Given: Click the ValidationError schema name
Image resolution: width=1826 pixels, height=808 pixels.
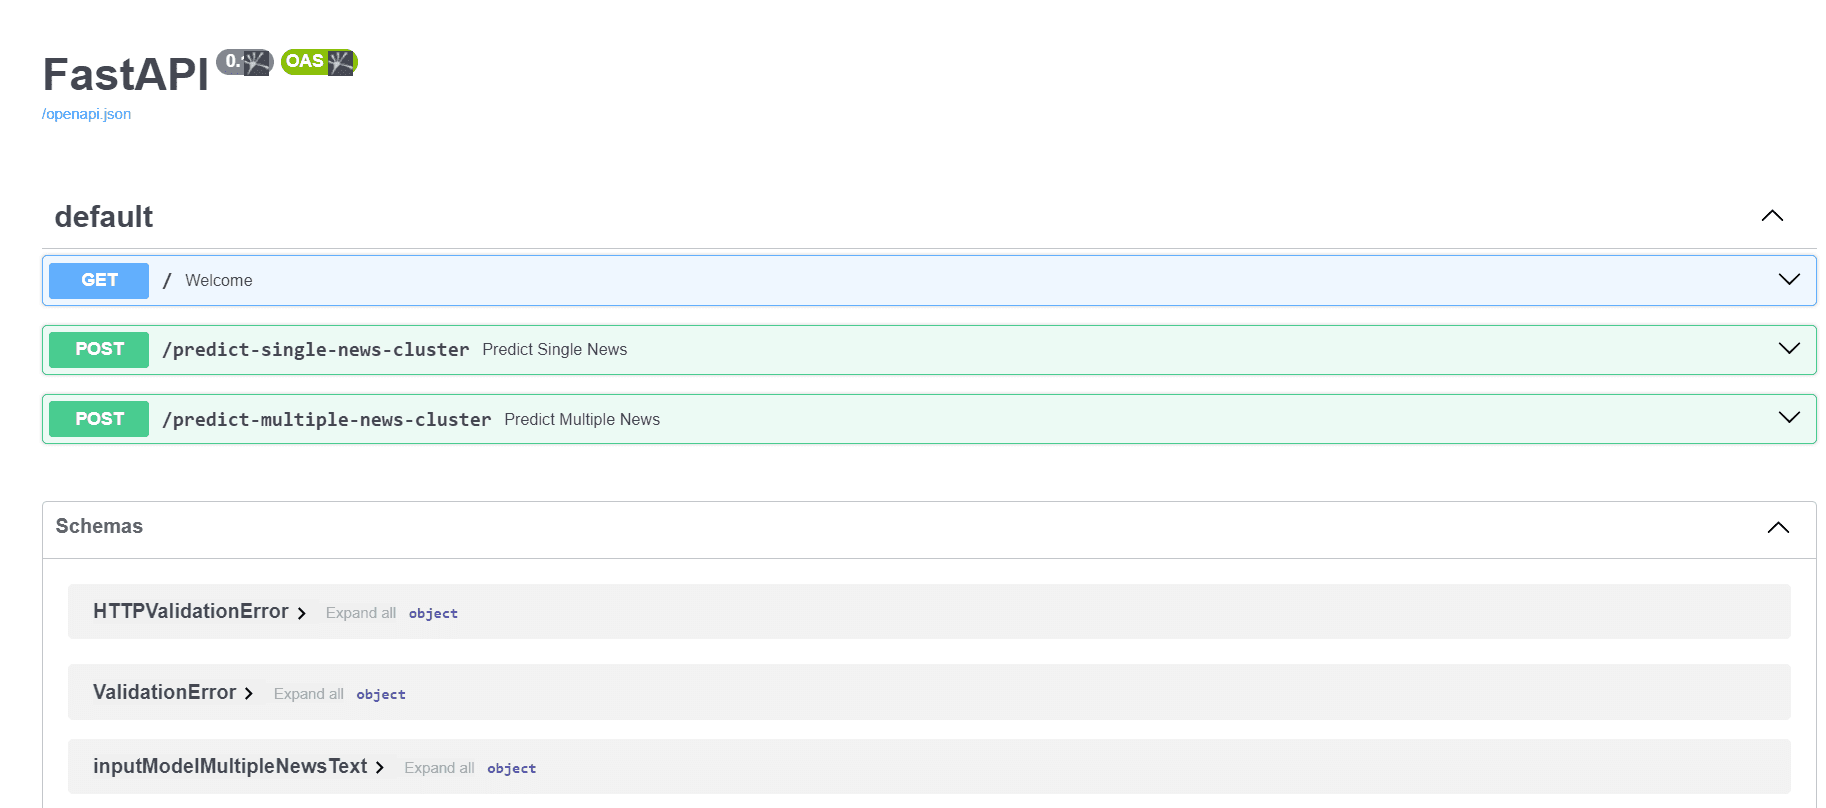Looking at the screenshot, I should (x=165, y=692).
